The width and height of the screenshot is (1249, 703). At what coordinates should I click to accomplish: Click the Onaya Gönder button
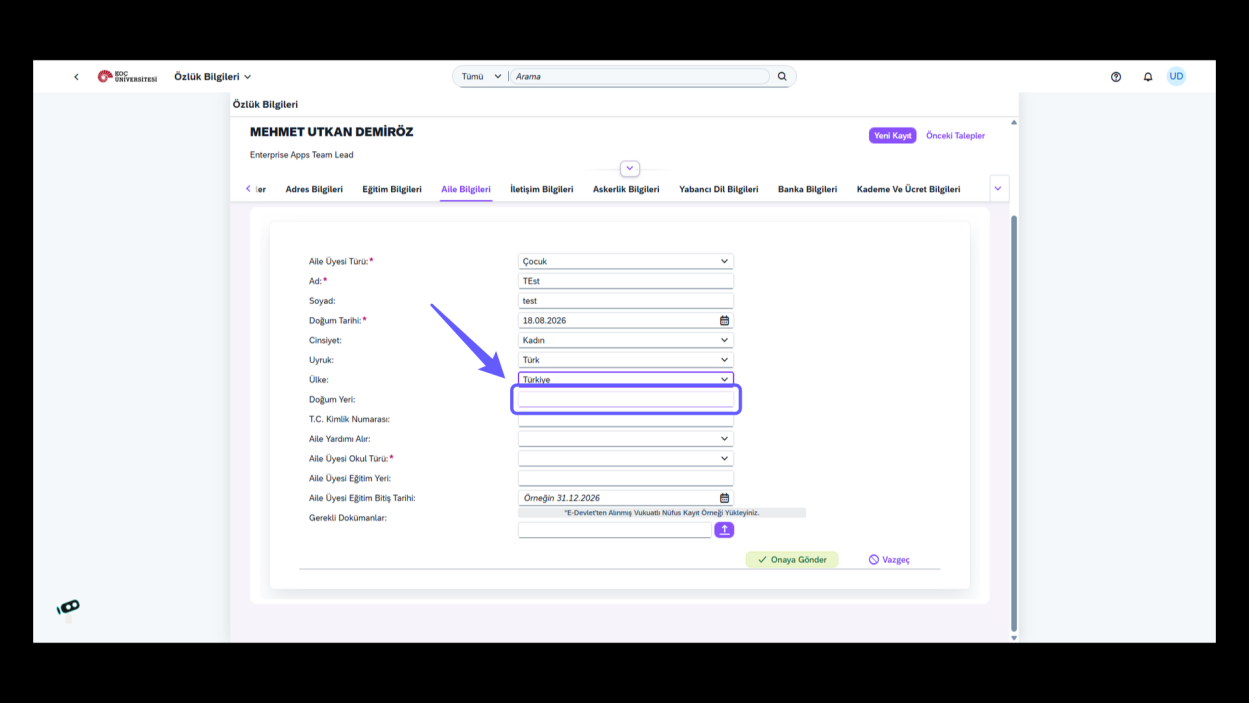pyautogui.click(x=792, y=560)
